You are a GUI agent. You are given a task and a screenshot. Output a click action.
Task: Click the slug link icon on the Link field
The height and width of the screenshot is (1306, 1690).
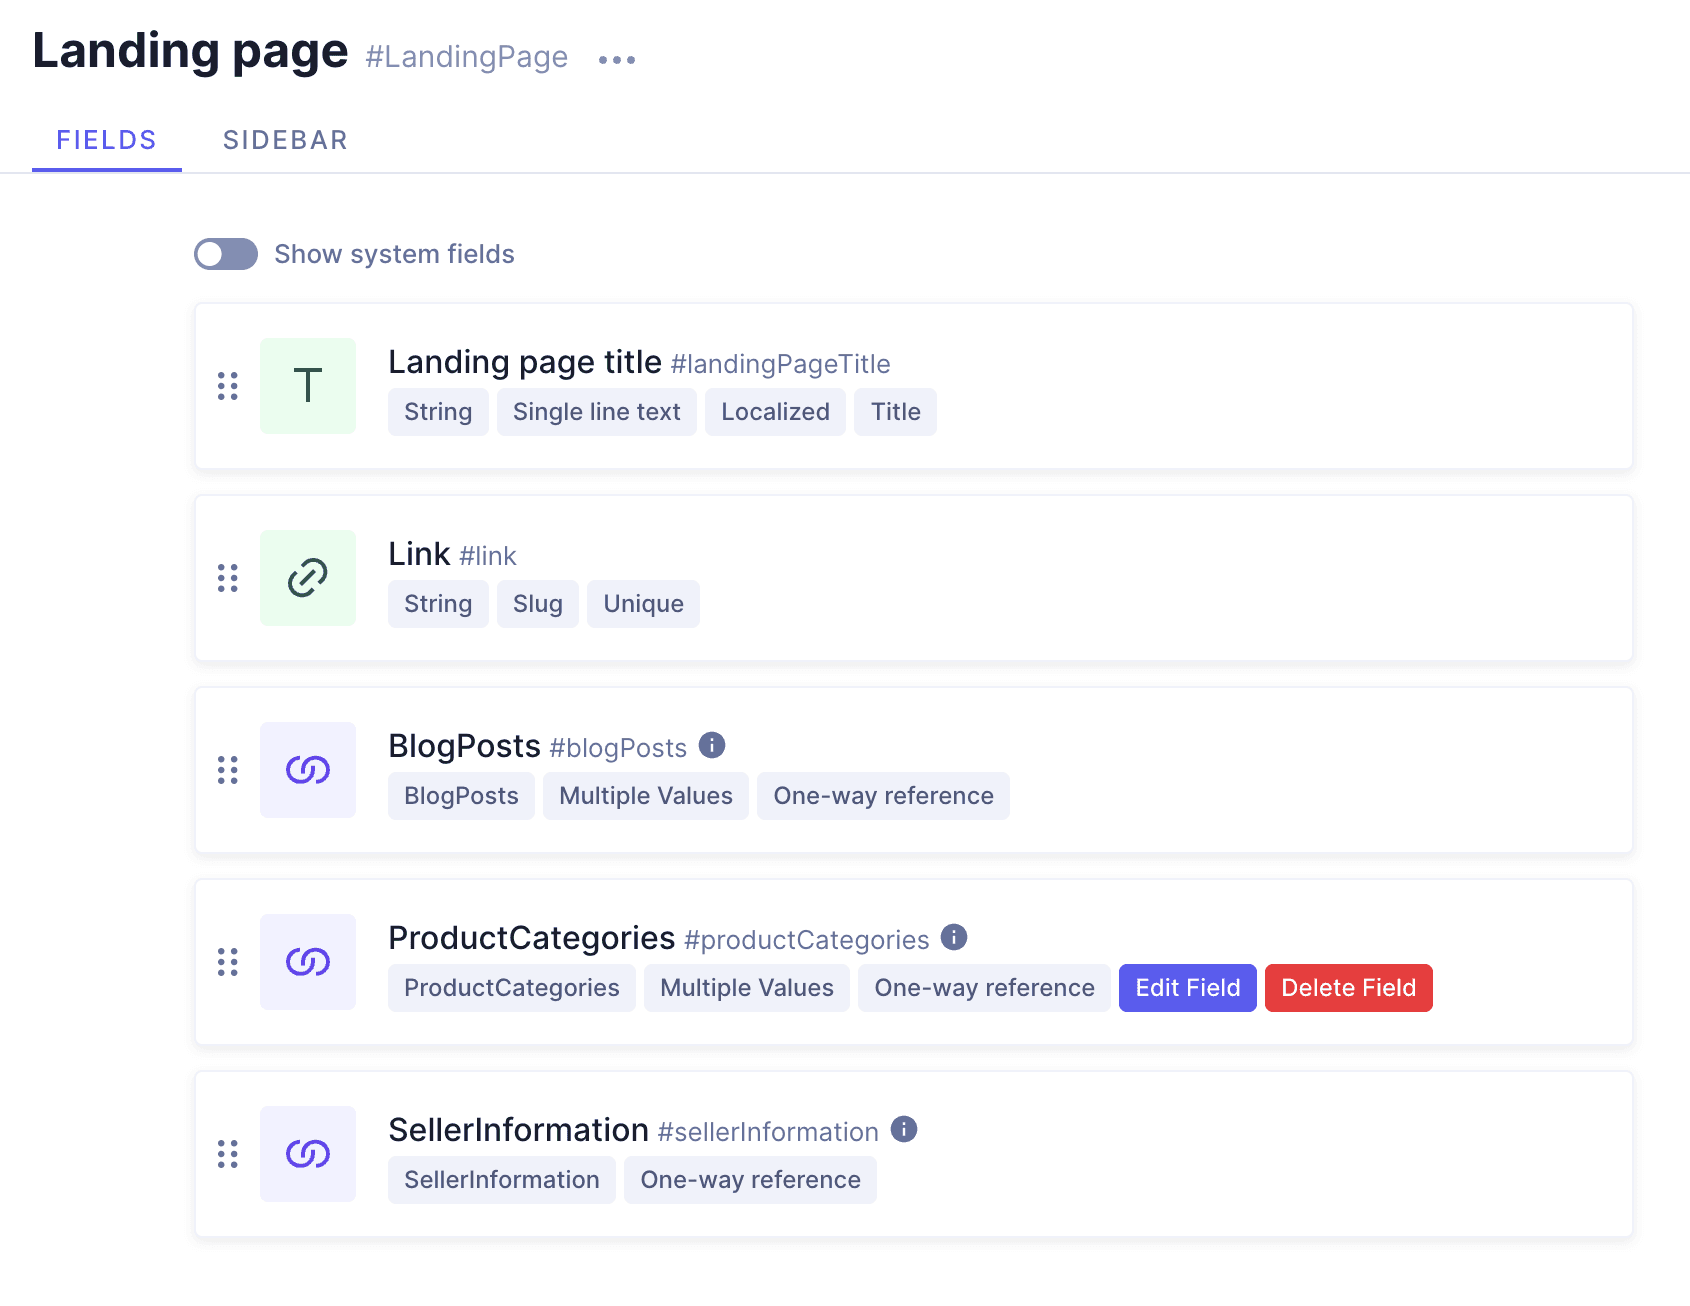307,577
